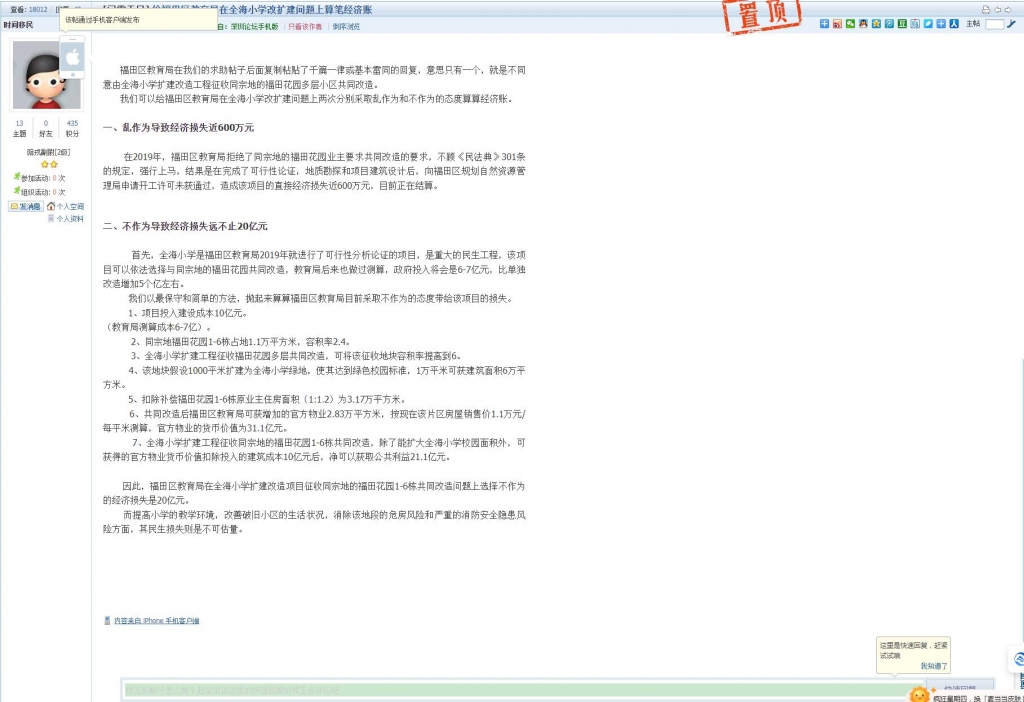The image size is (1024, 702).
Task: Click the floor jump wrench icon
Action: pyautogui.click(x=1011, y=23)
